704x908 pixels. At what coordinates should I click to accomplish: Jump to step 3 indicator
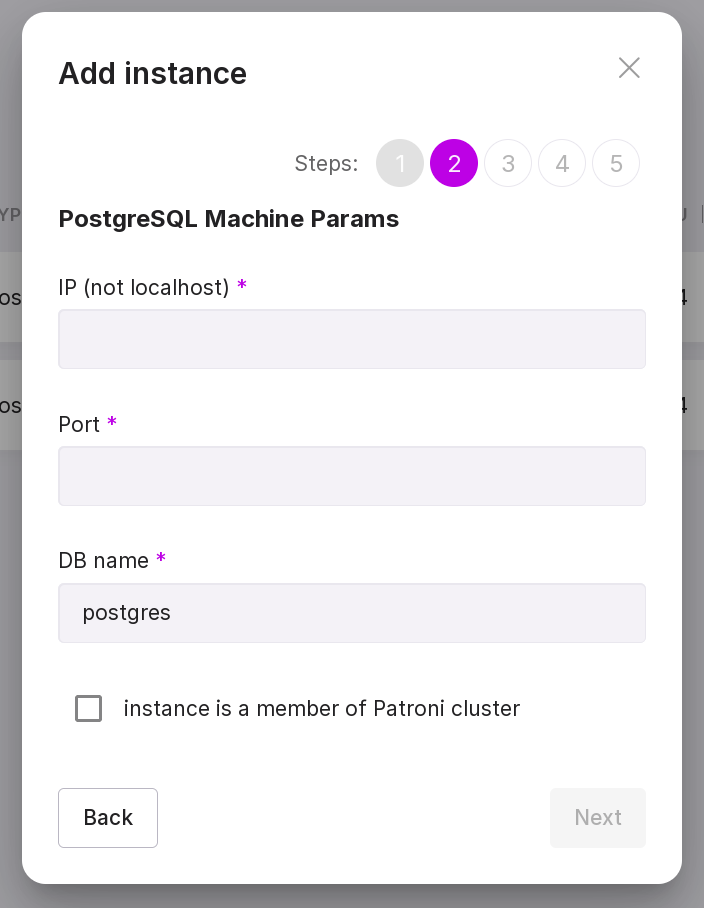(x=508, y=163)
